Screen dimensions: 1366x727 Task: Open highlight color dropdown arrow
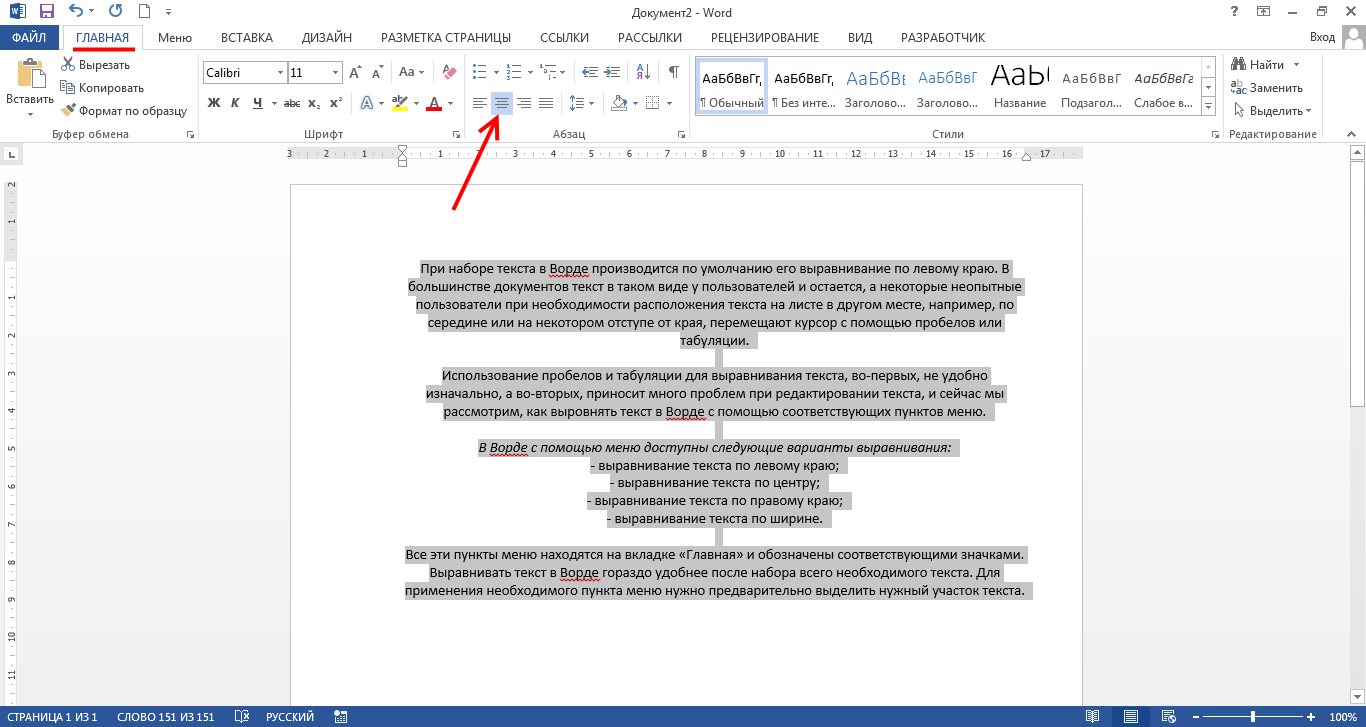tap(416, 103)
